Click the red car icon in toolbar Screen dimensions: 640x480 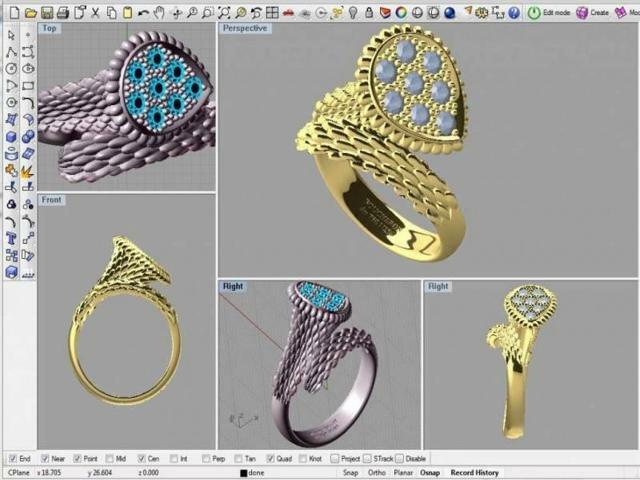point(288,13)
